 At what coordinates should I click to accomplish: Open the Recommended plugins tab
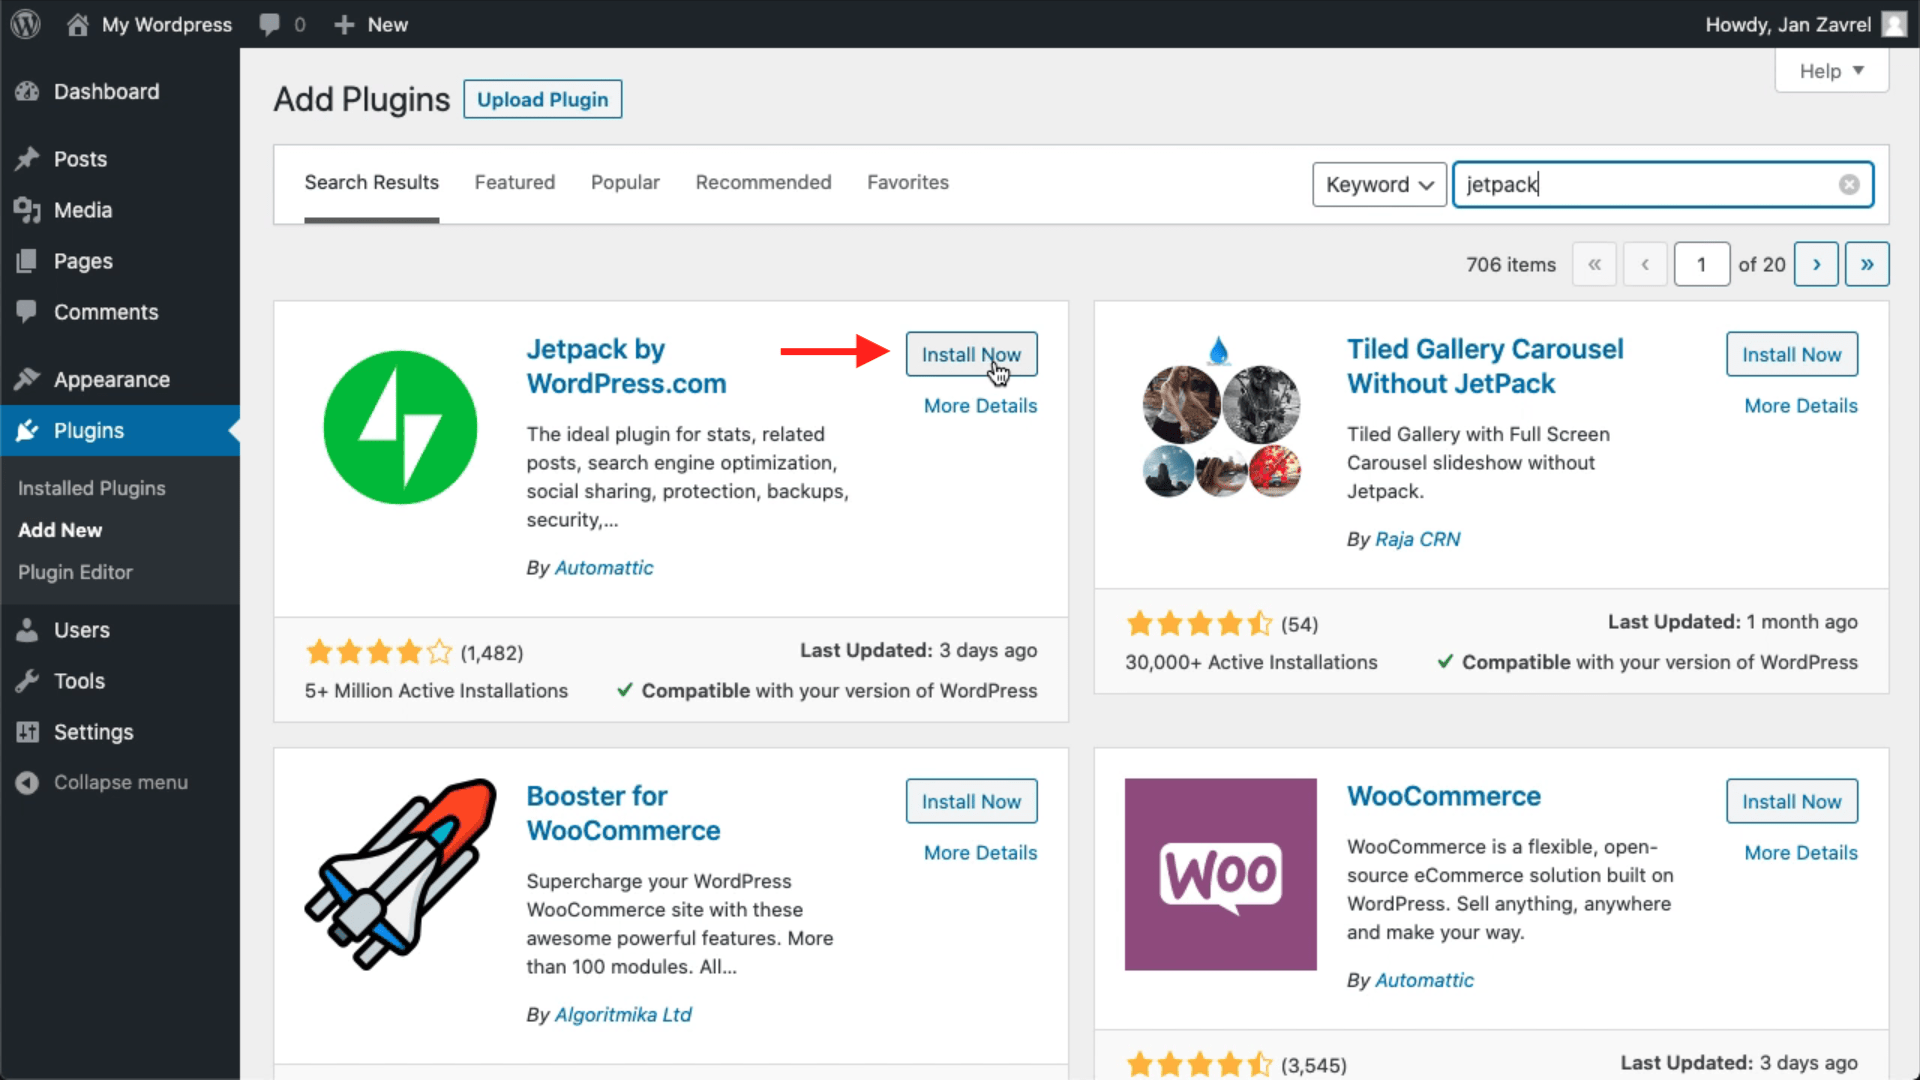[x=763, y=182]
